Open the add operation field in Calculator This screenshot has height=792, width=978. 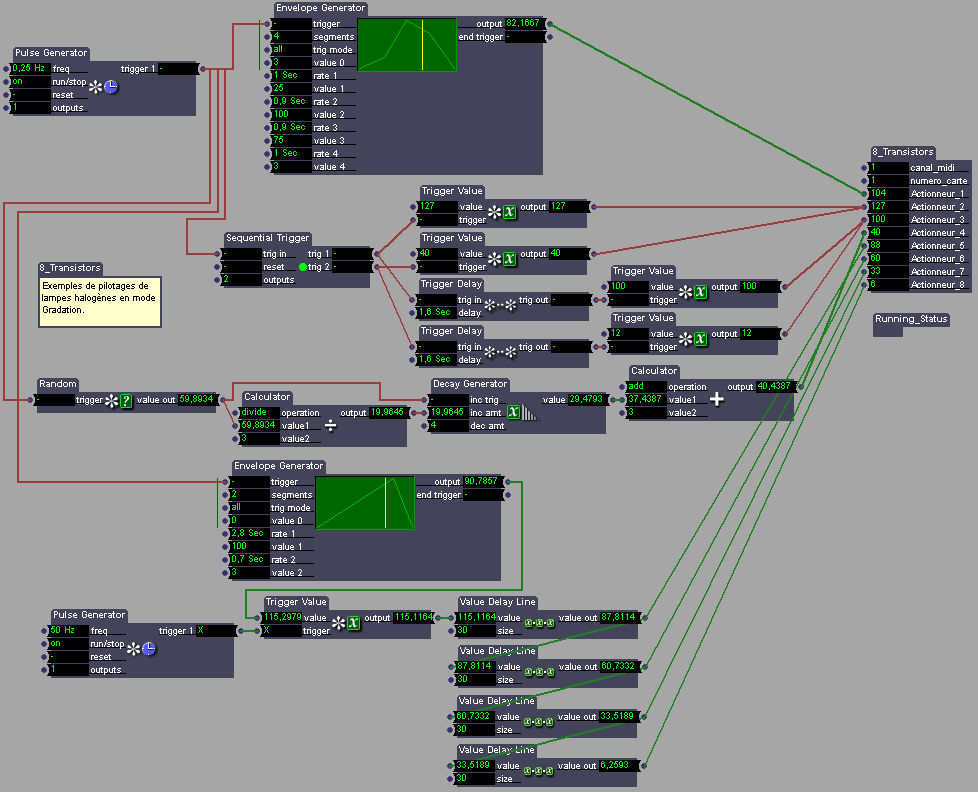pyautogui.click(x=645, y=386)
